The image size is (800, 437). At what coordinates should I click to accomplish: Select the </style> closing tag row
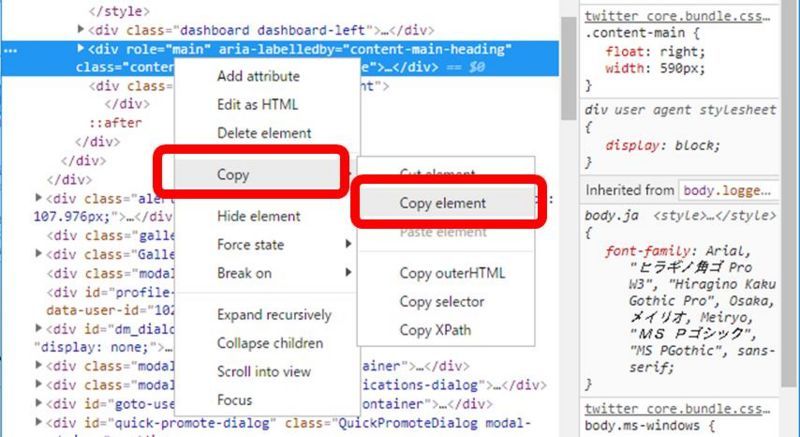(x=119, y=11)
